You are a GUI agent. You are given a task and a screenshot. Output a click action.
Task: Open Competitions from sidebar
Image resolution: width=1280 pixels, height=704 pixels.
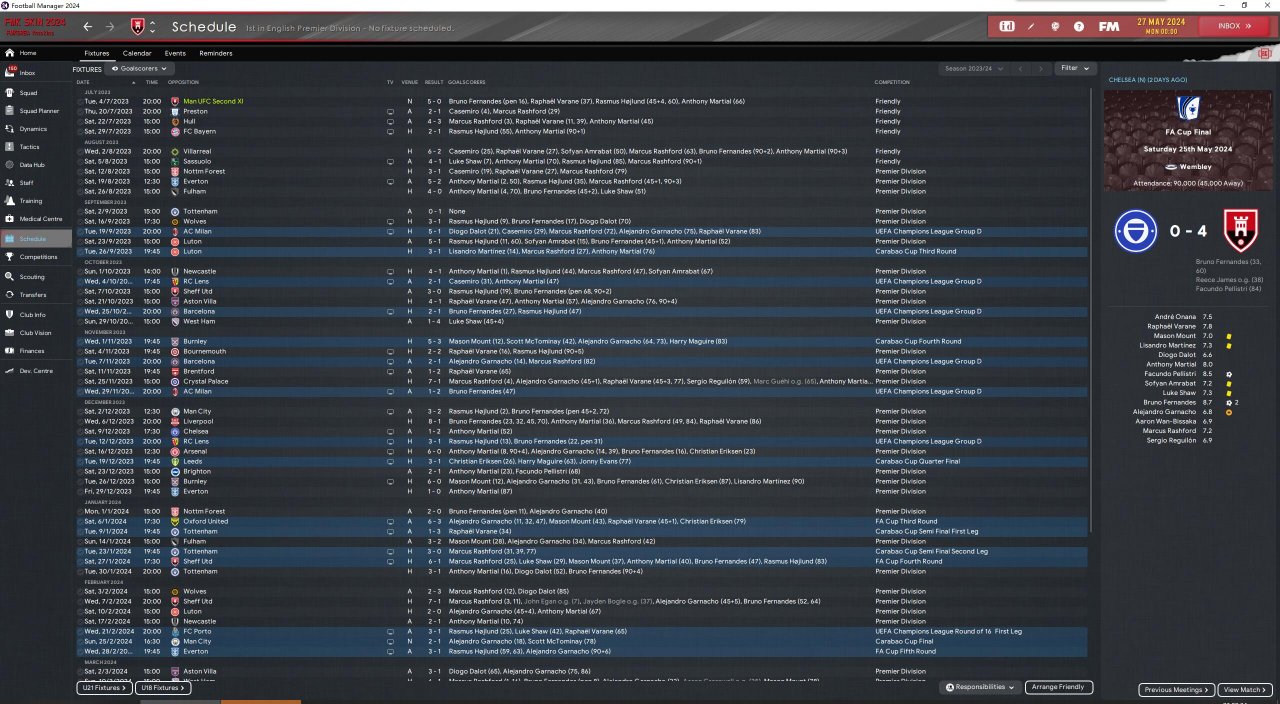point(38,257)
